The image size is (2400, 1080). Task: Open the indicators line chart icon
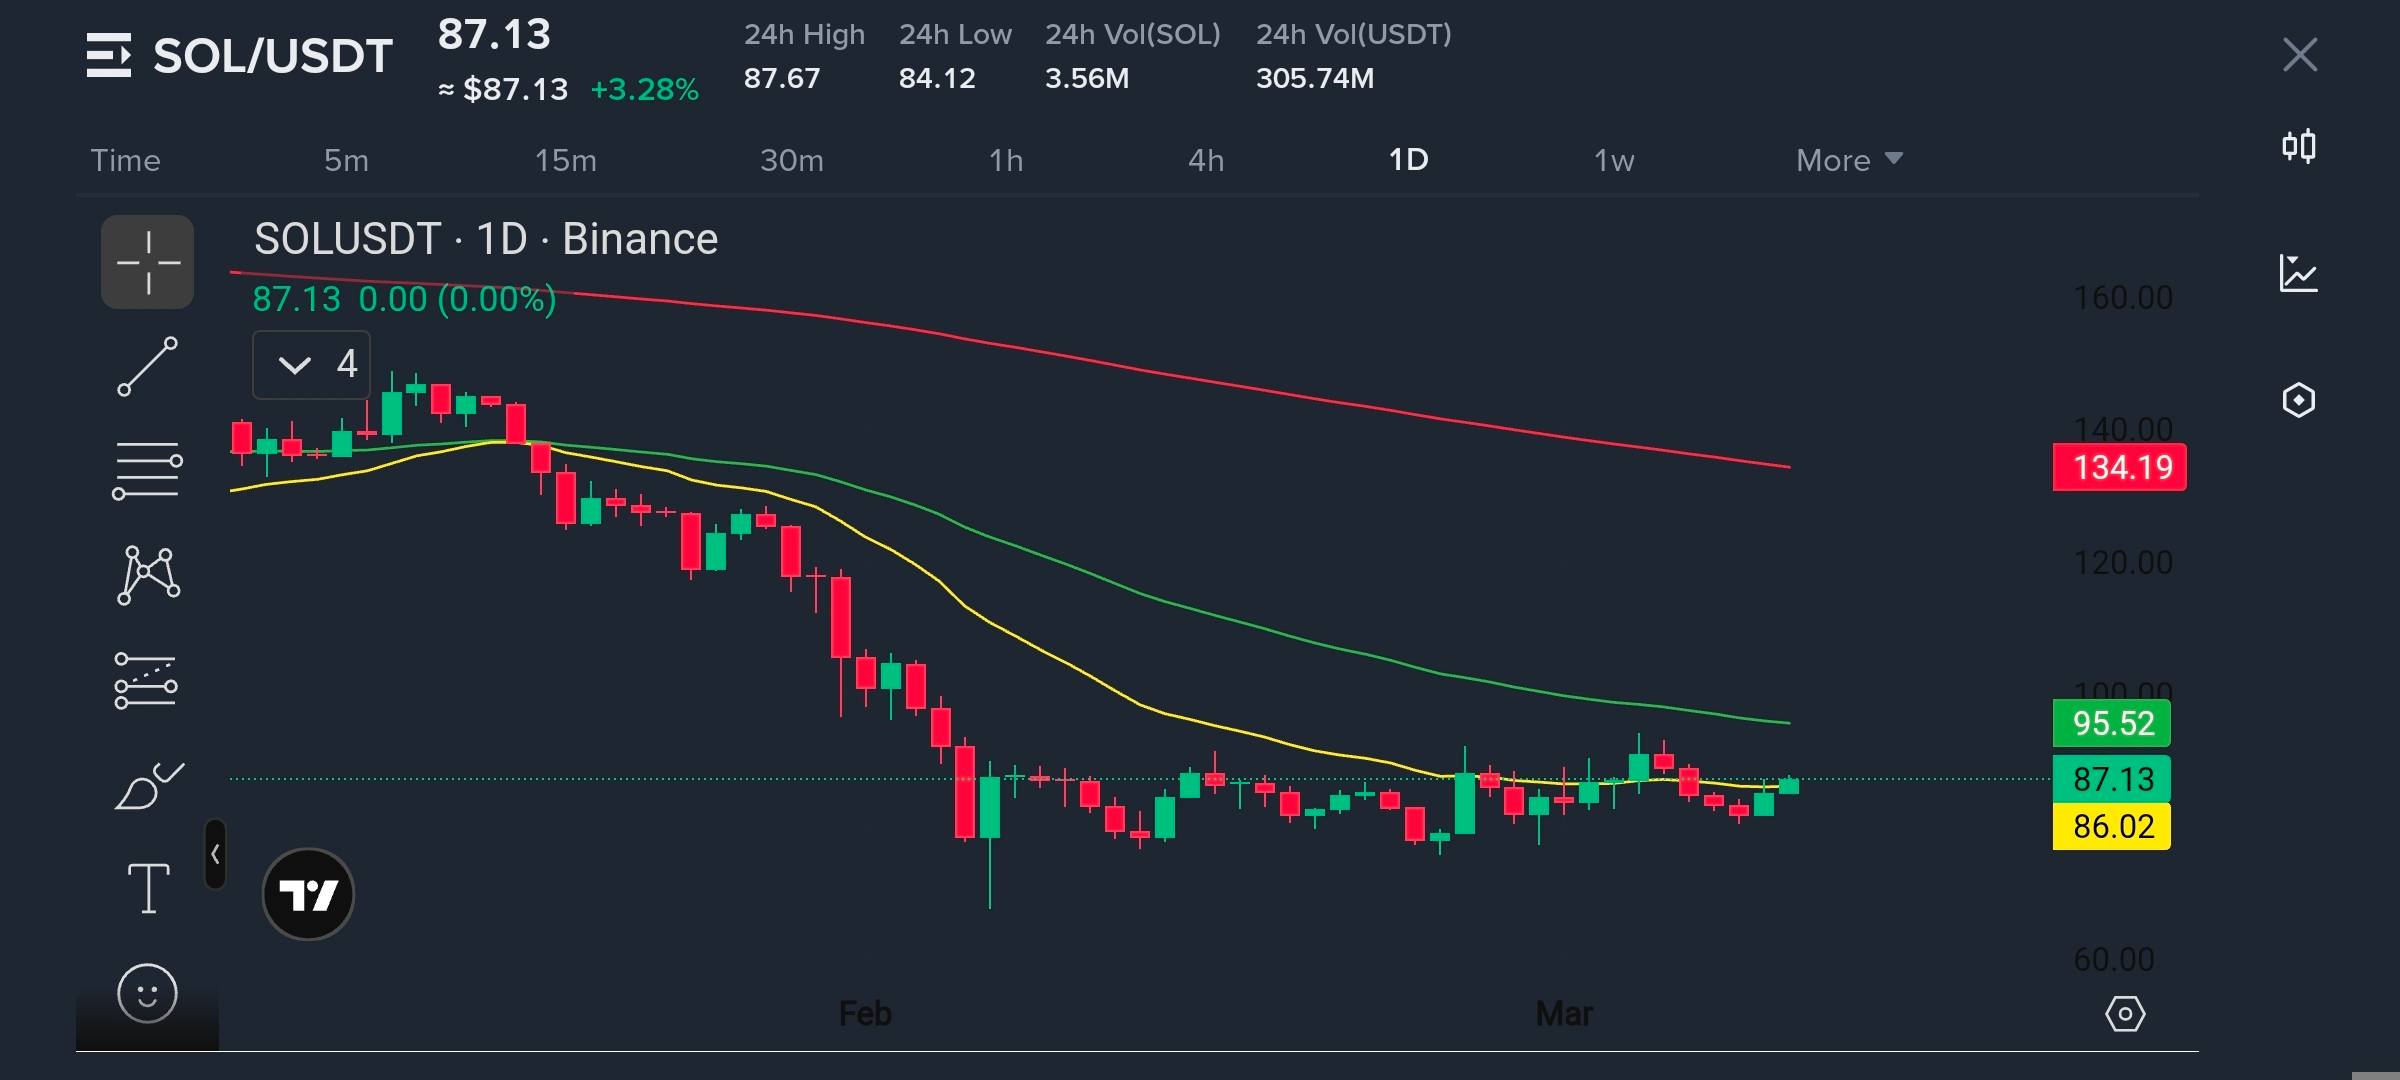tap(2298, 273)
